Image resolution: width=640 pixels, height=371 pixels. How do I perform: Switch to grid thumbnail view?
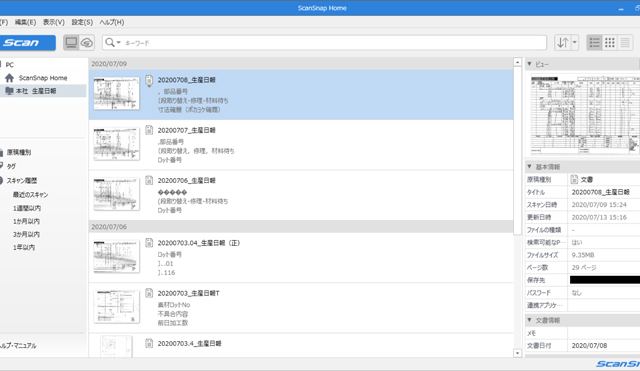click(610, 42)
